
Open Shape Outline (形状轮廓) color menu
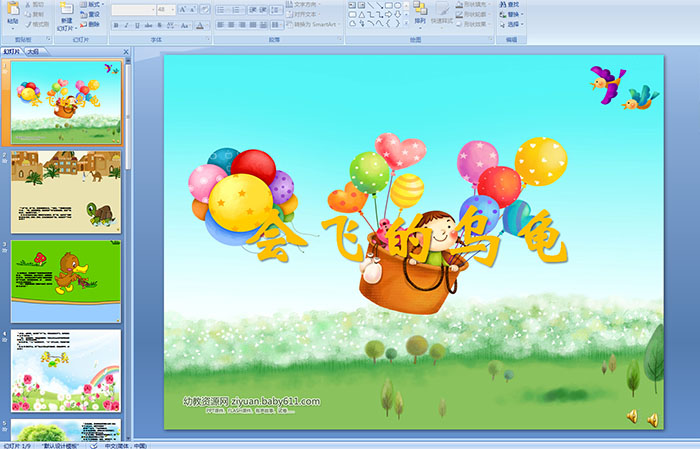(473, 14)
